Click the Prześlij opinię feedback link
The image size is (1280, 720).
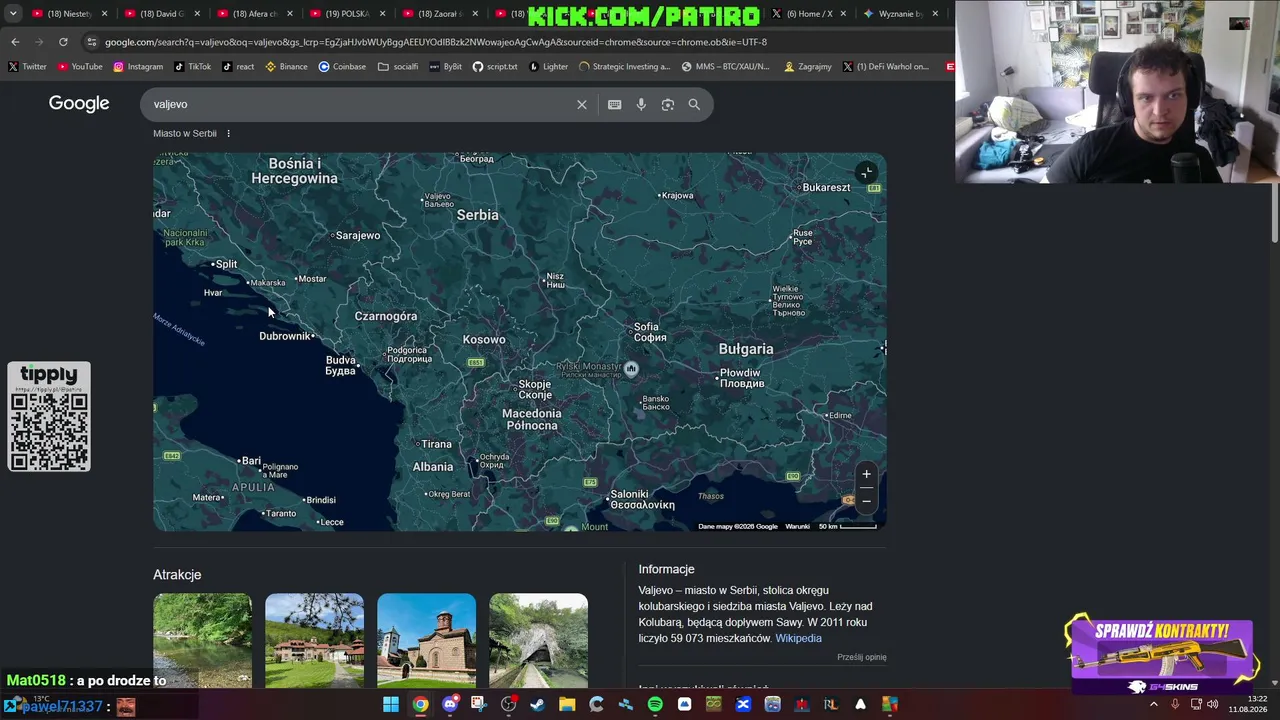[x=862, y=657]
